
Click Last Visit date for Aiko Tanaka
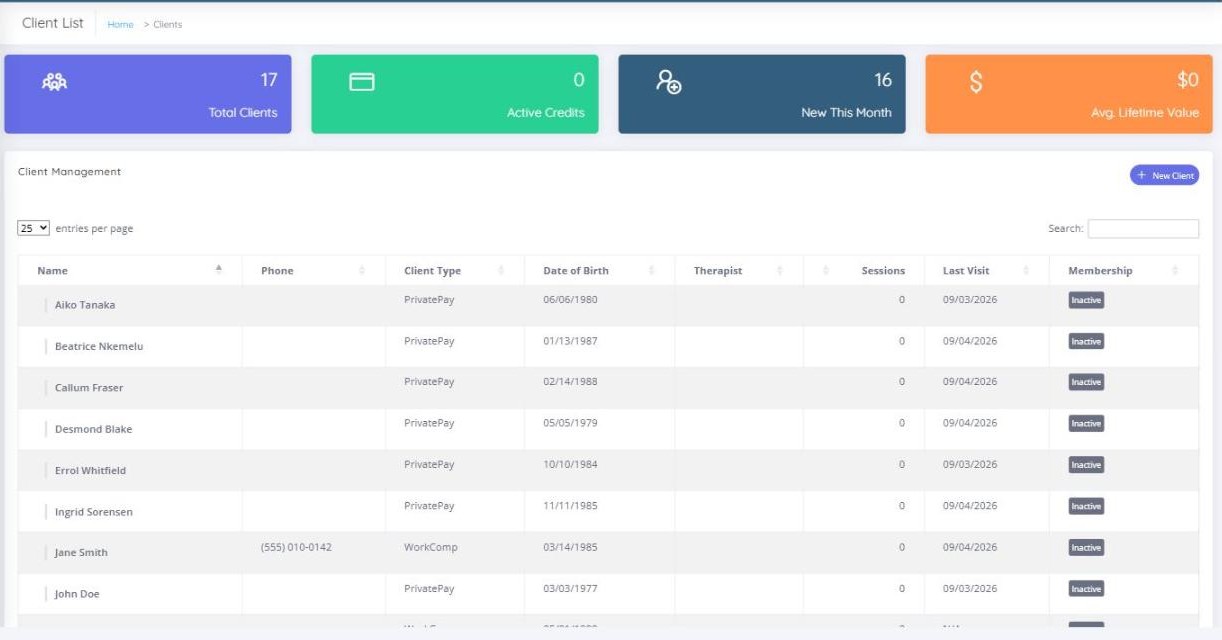[x=970, y=299]
